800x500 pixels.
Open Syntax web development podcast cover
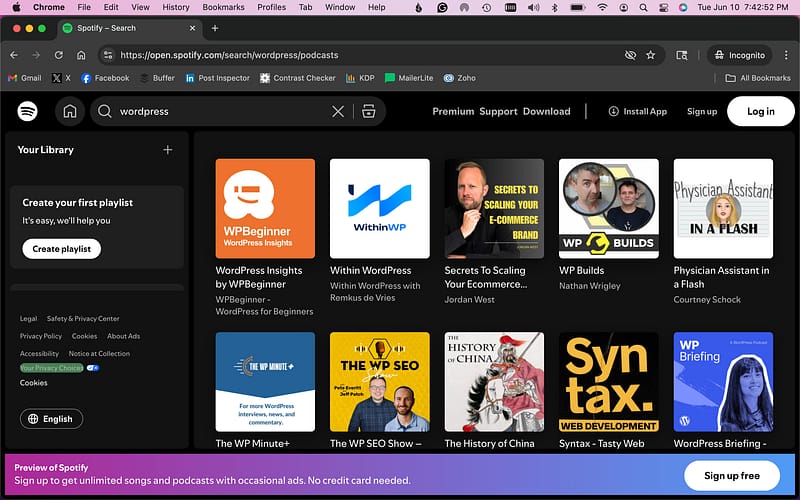(x=609, y=382)
